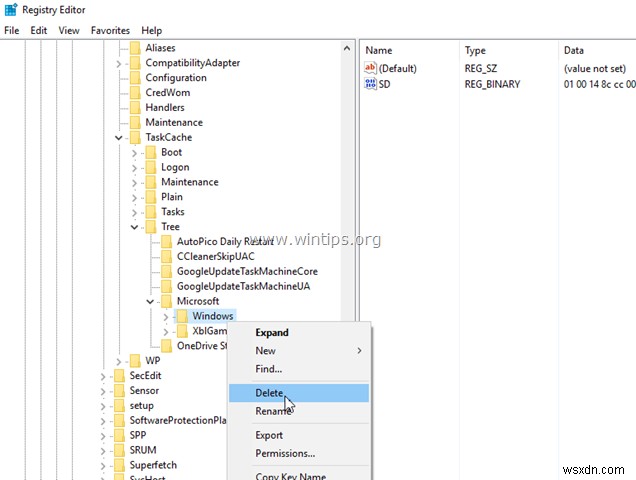Click the Windows folder icon
Screen dimensions: 636x480
[x=182, y=316]
